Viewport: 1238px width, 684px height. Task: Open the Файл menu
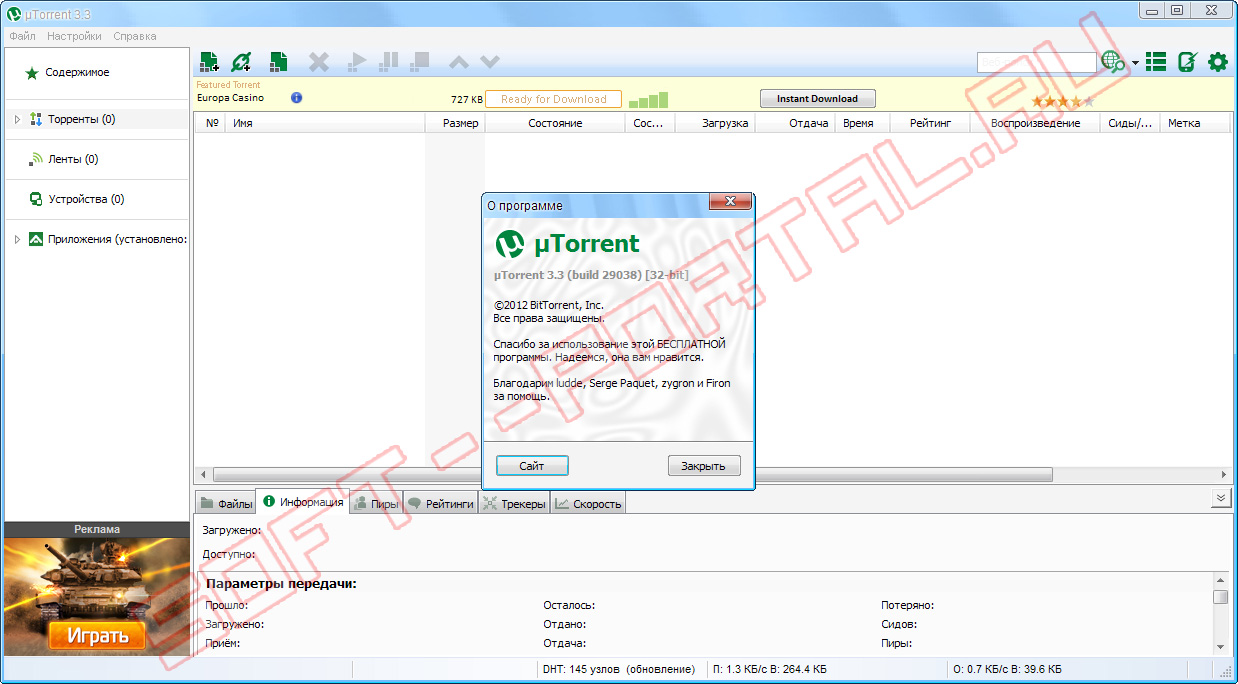[x=22, y=36]
